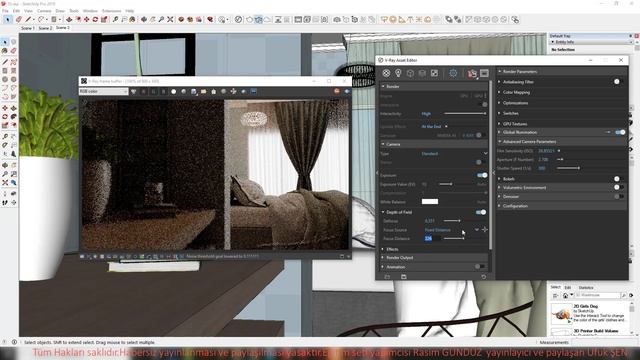Open the 2D Girls Dog component thumbnail
The width and height of the screenshot is (640, 360).
point(561,313)
